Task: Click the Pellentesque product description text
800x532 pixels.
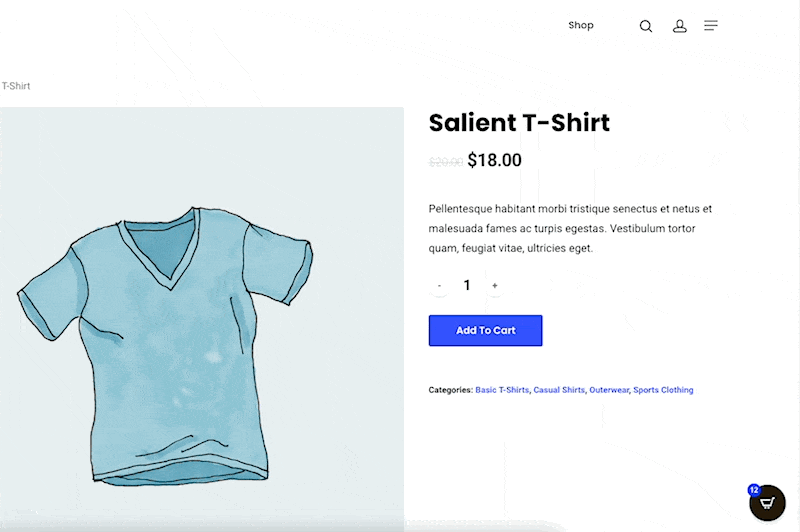Action: (x=570, y=229)
